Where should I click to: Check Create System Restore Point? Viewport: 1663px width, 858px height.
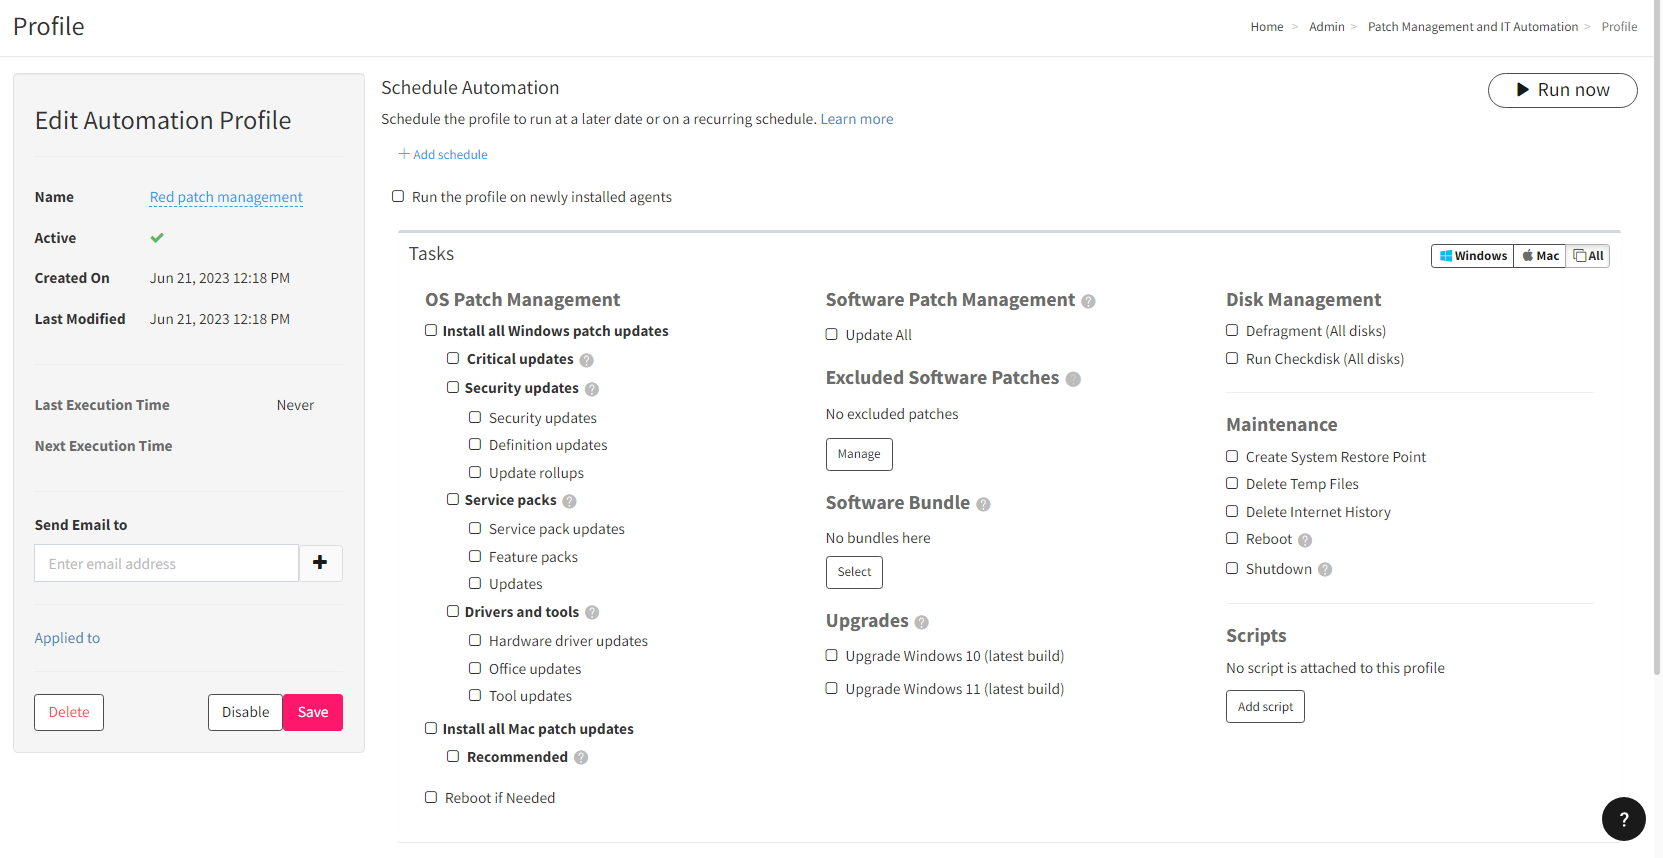click(1232, 456)
